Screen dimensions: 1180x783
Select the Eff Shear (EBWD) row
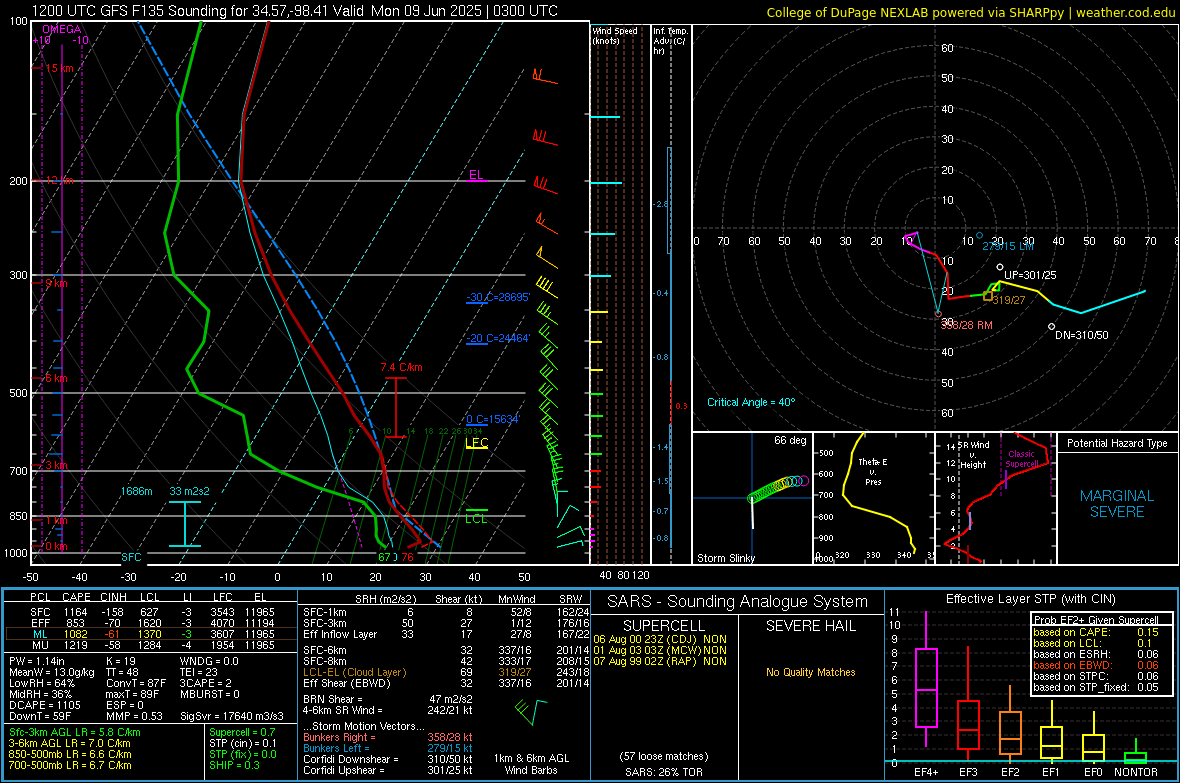click(446, 684)
